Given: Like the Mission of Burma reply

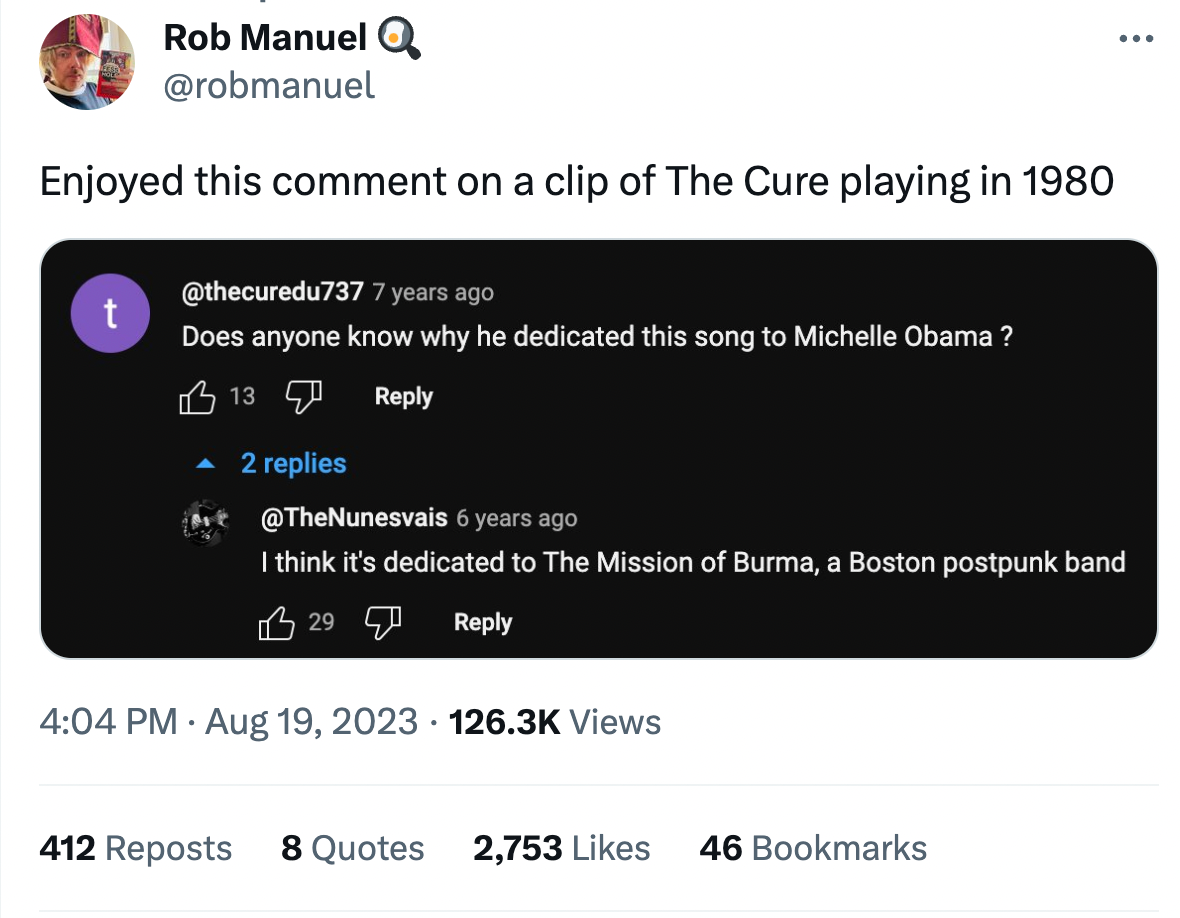Looking at the screenshot, I should point(277,623).
